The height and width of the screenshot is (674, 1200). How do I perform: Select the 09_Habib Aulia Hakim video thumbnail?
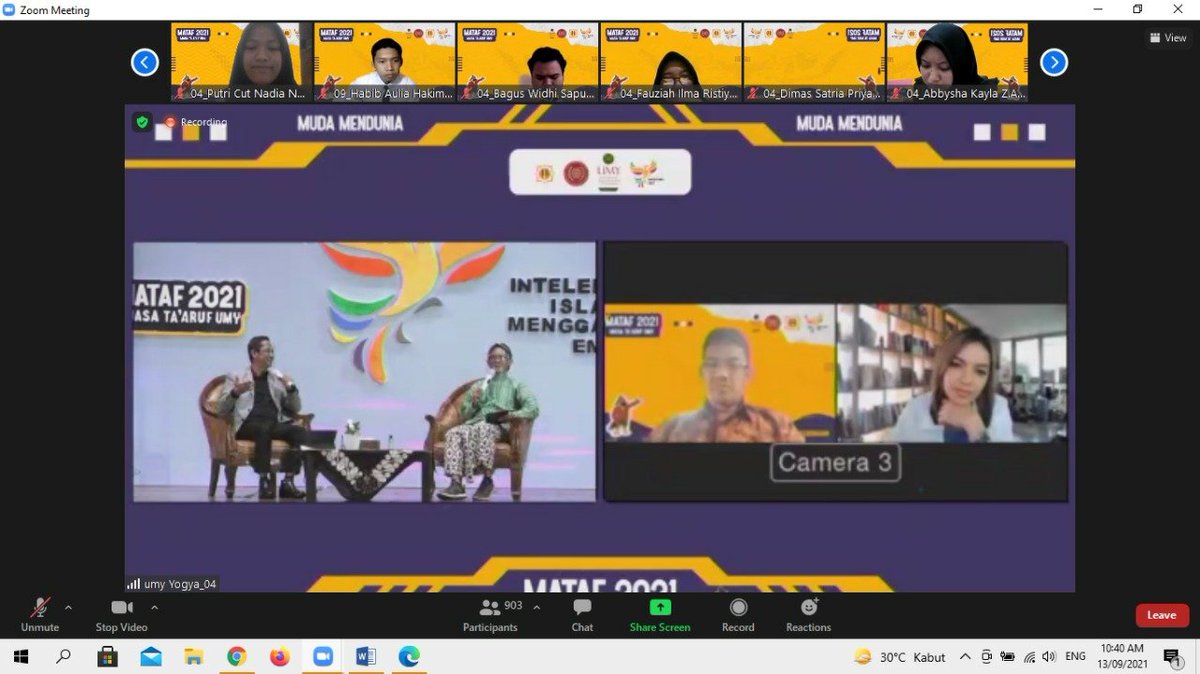(x=384, y=62)
